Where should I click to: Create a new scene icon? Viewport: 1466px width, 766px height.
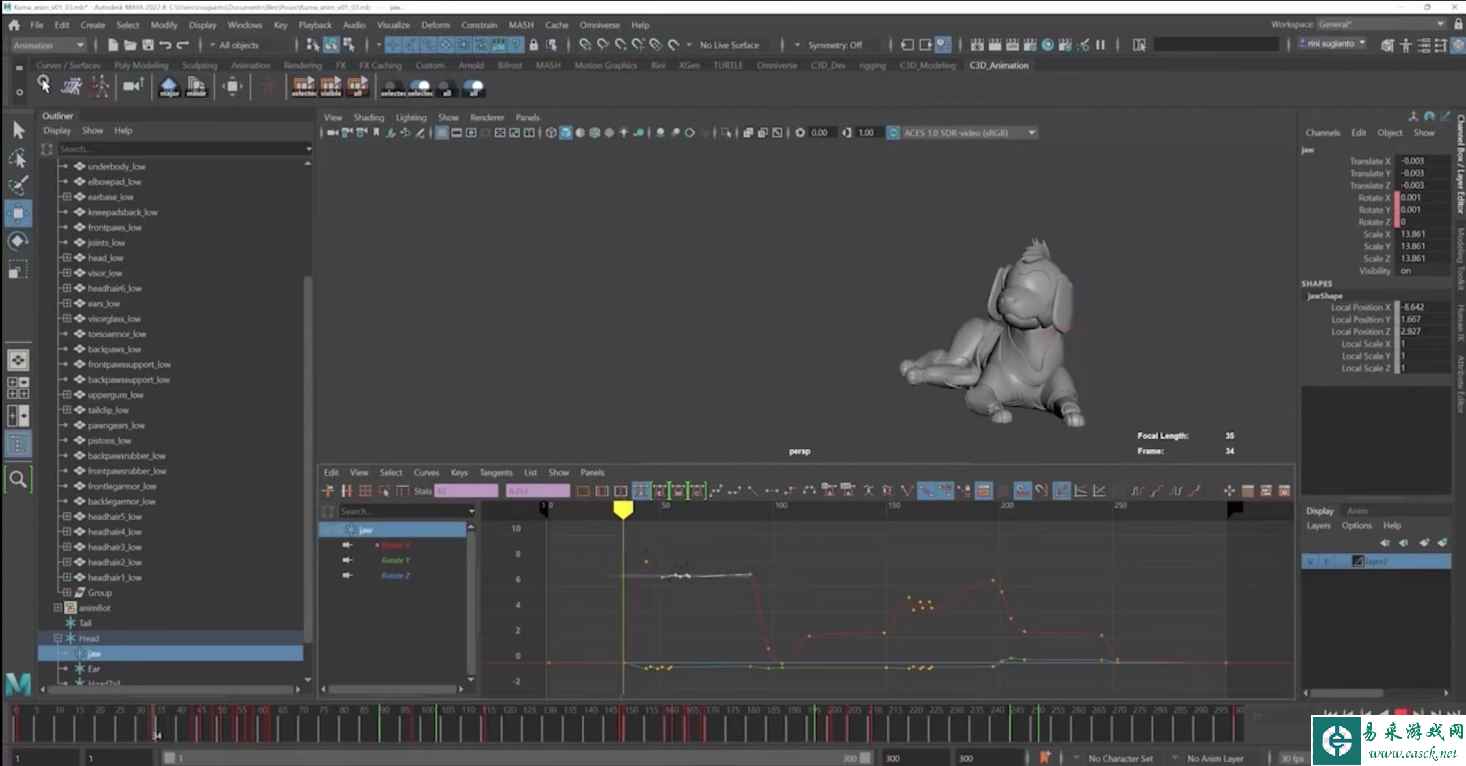pos(113,45)
